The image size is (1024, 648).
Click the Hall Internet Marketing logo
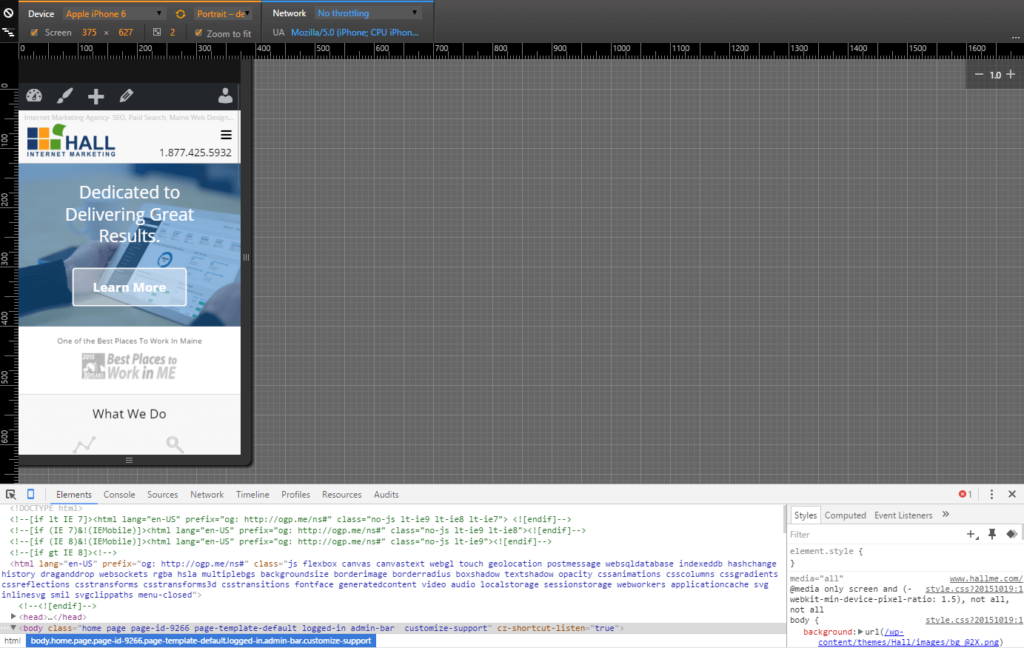point(71,140)
